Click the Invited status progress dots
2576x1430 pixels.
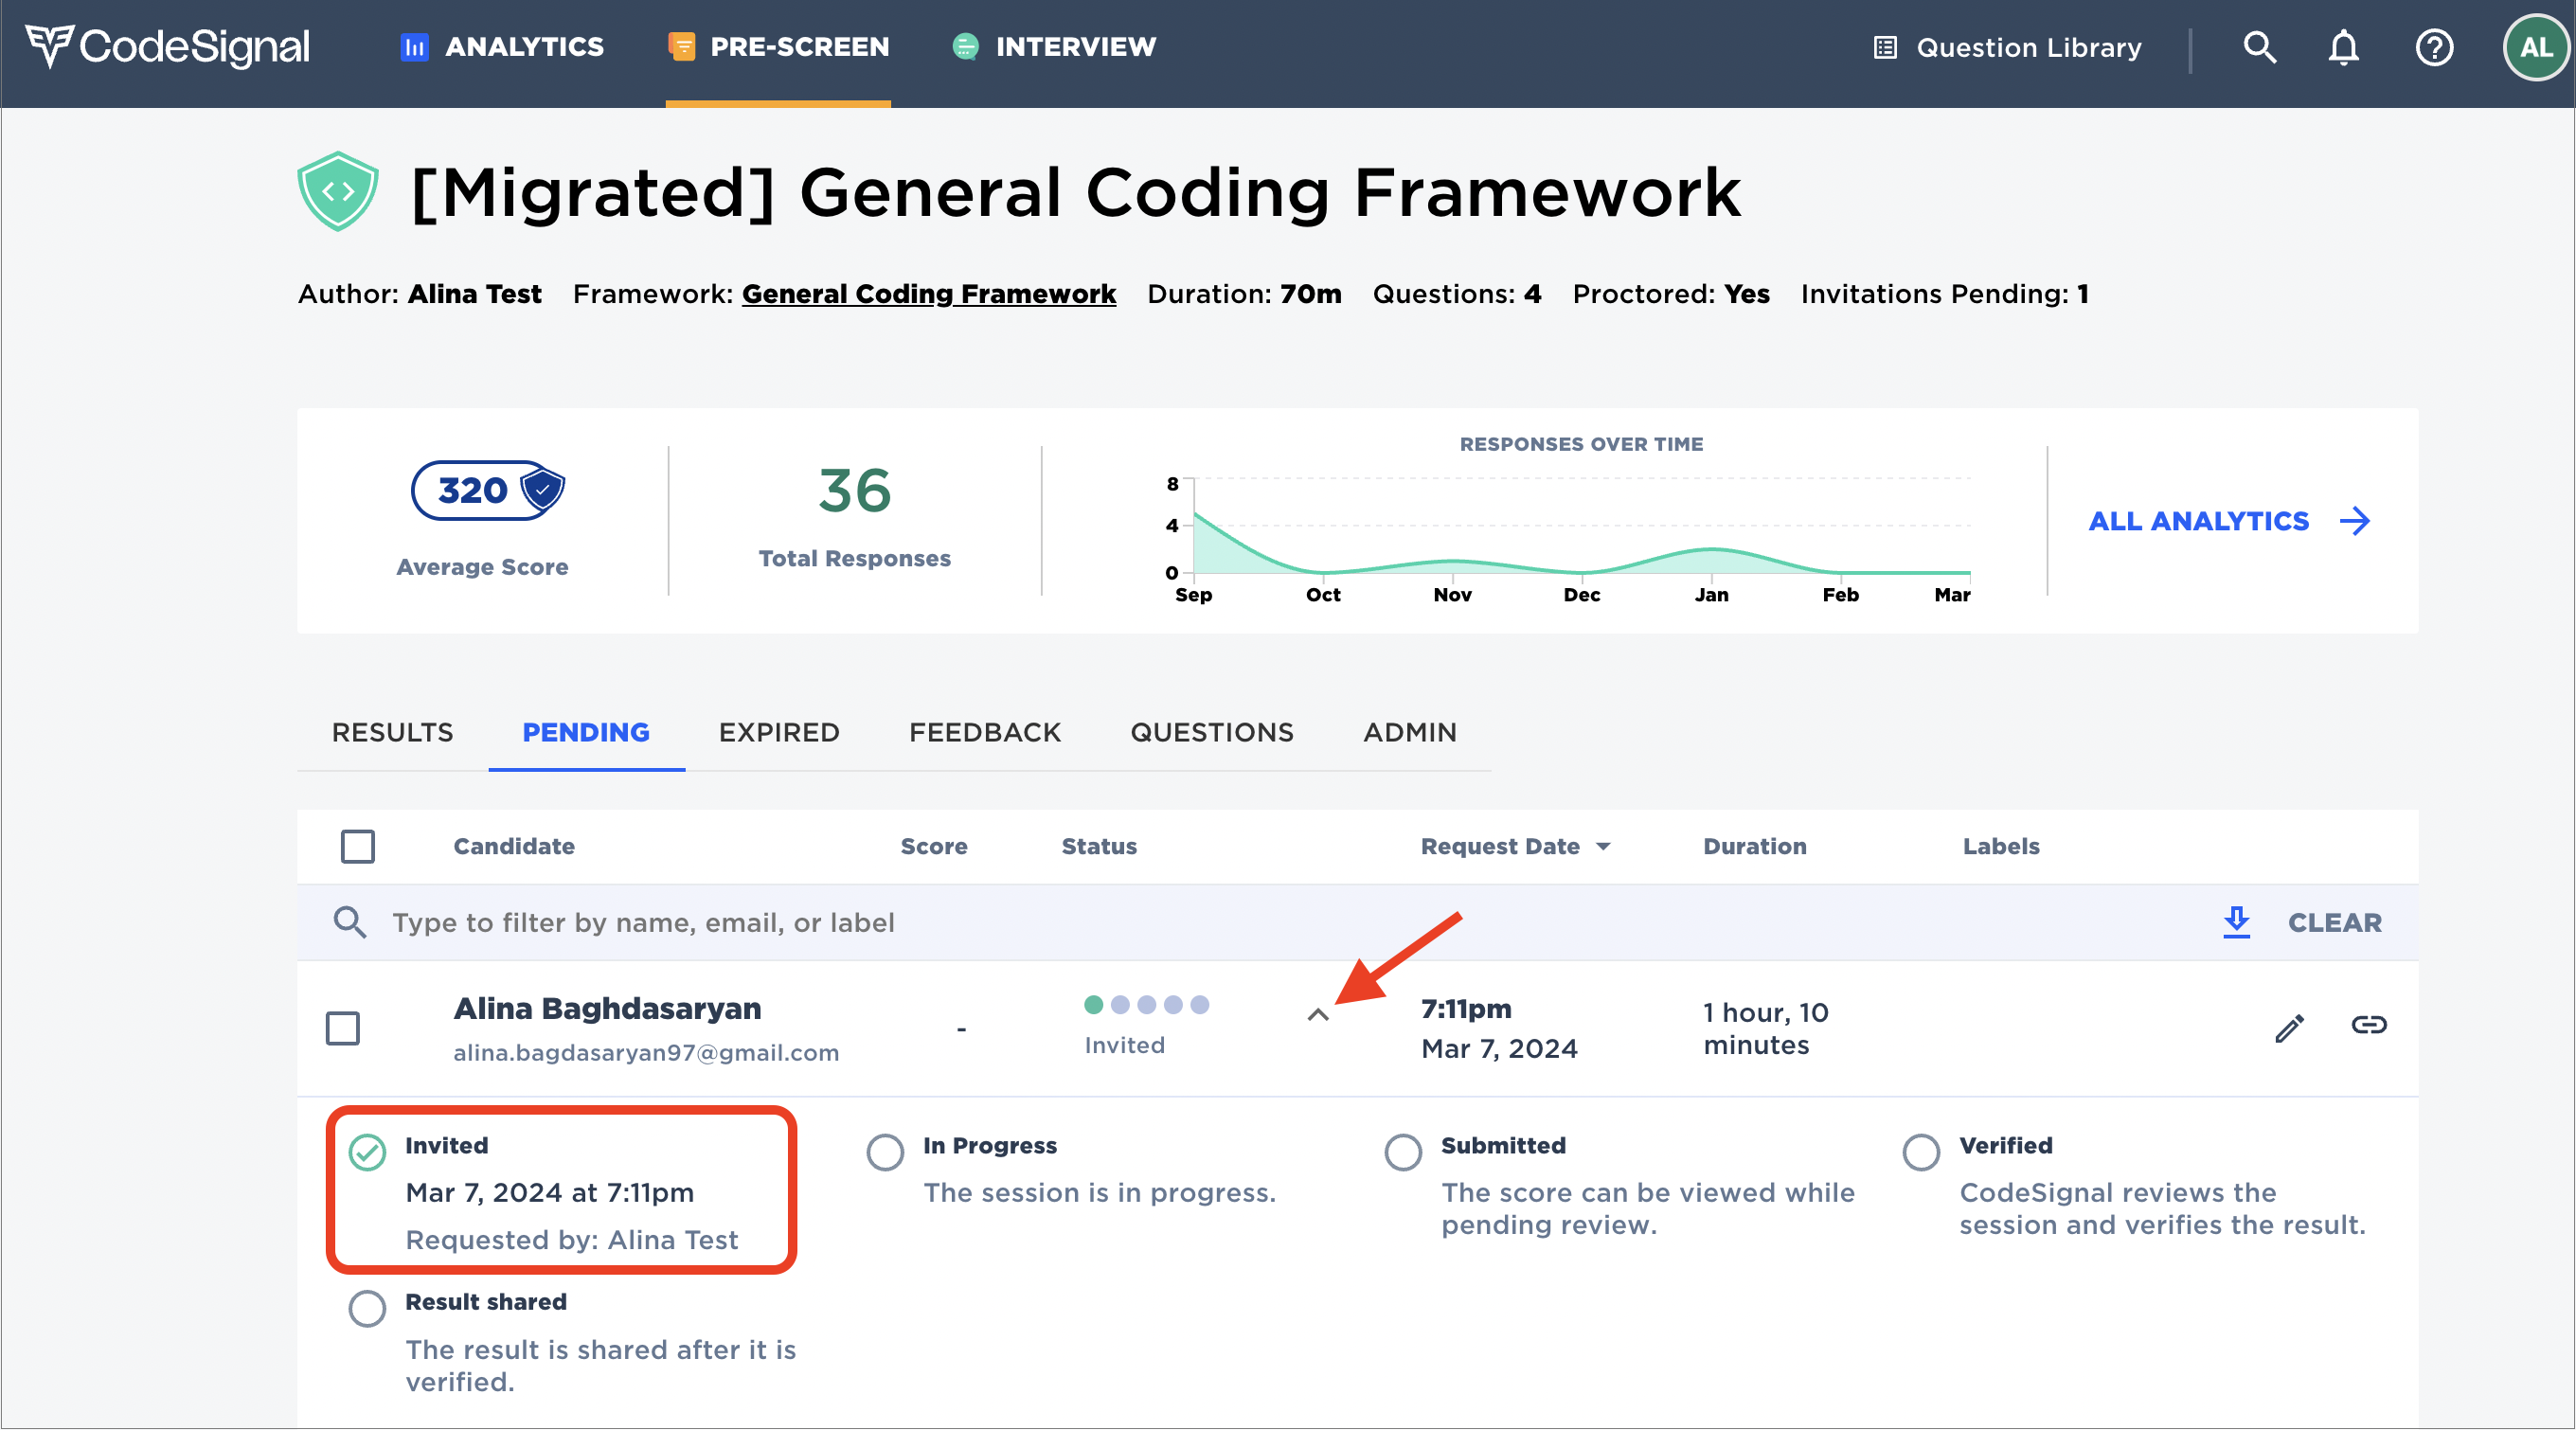(1146, 1005)
